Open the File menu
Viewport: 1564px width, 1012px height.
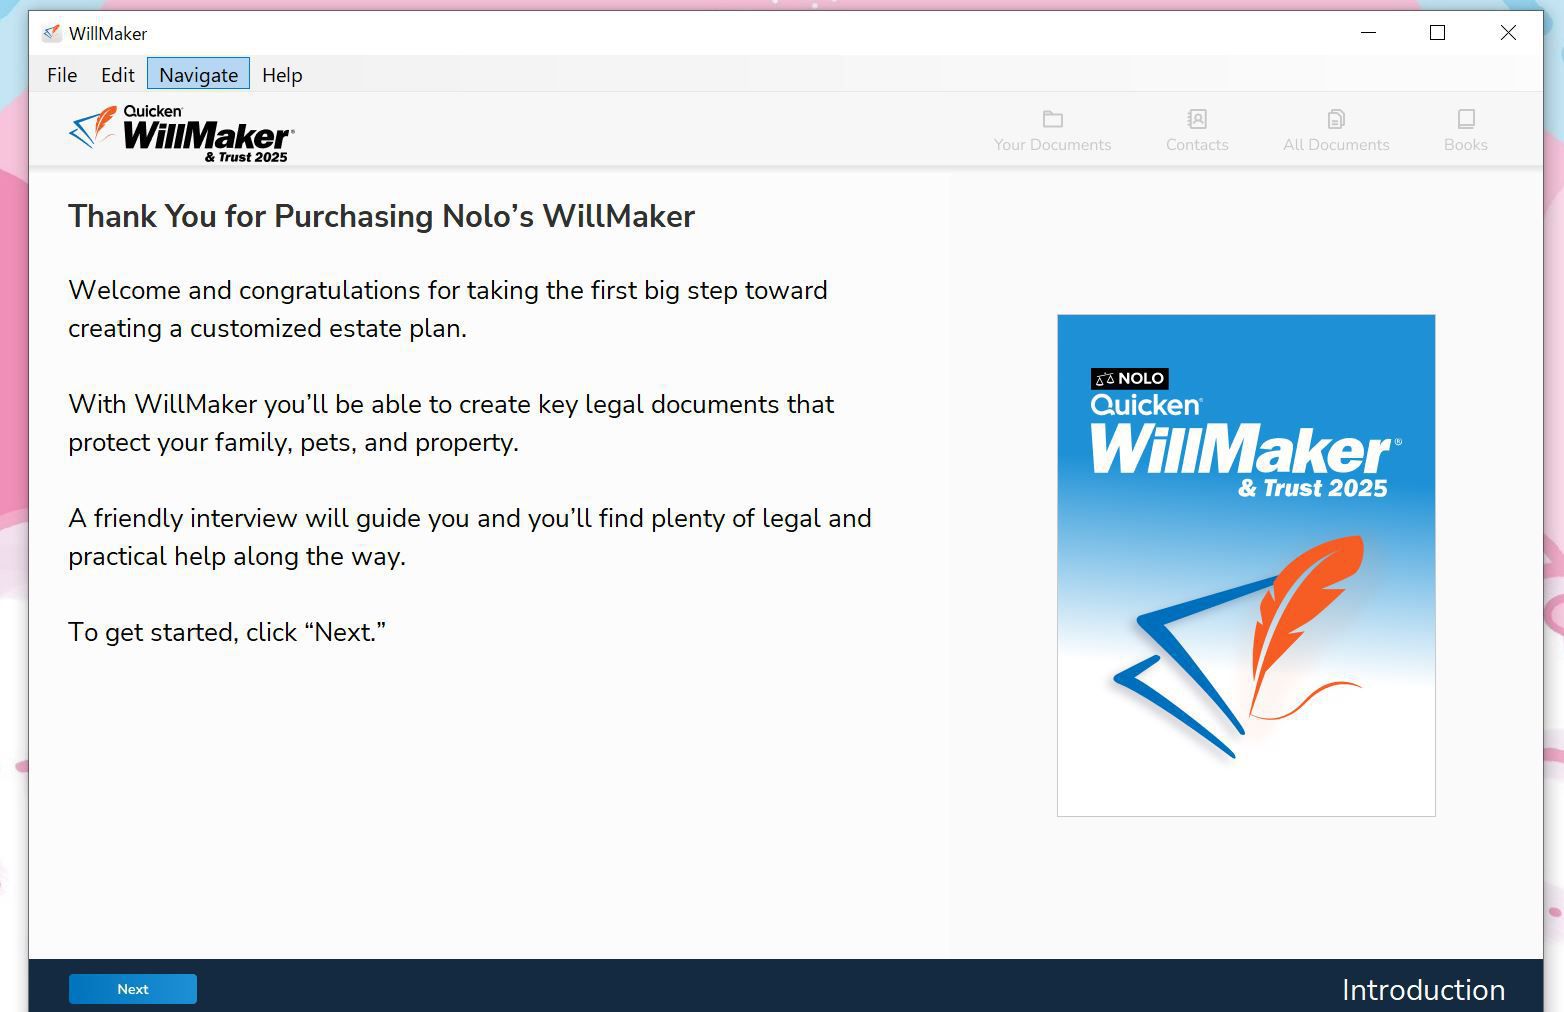click(x=62, y=75)
